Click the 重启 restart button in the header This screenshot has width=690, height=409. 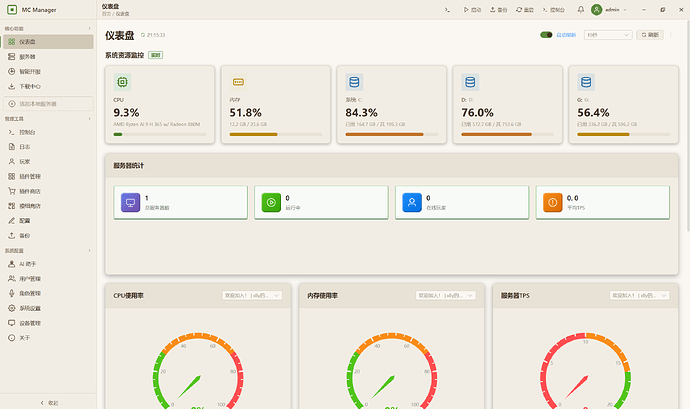point(525,10)
